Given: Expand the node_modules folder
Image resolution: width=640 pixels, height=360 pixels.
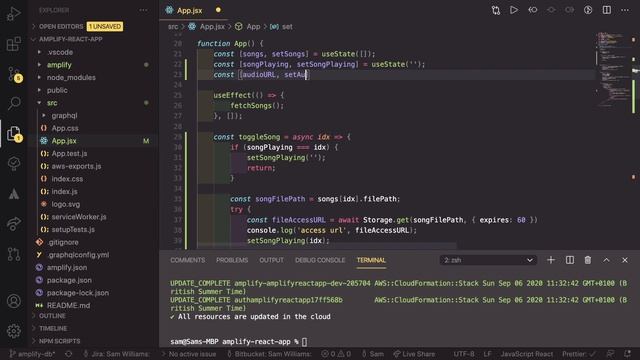Looking at the screenshot, I should point(71,78).
